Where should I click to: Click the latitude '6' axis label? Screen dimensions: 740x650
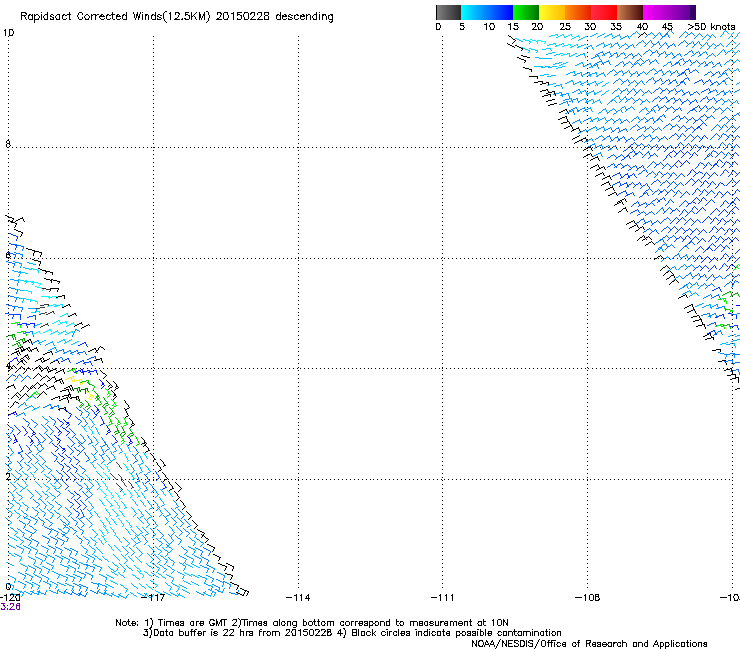[x=8, y=255]
